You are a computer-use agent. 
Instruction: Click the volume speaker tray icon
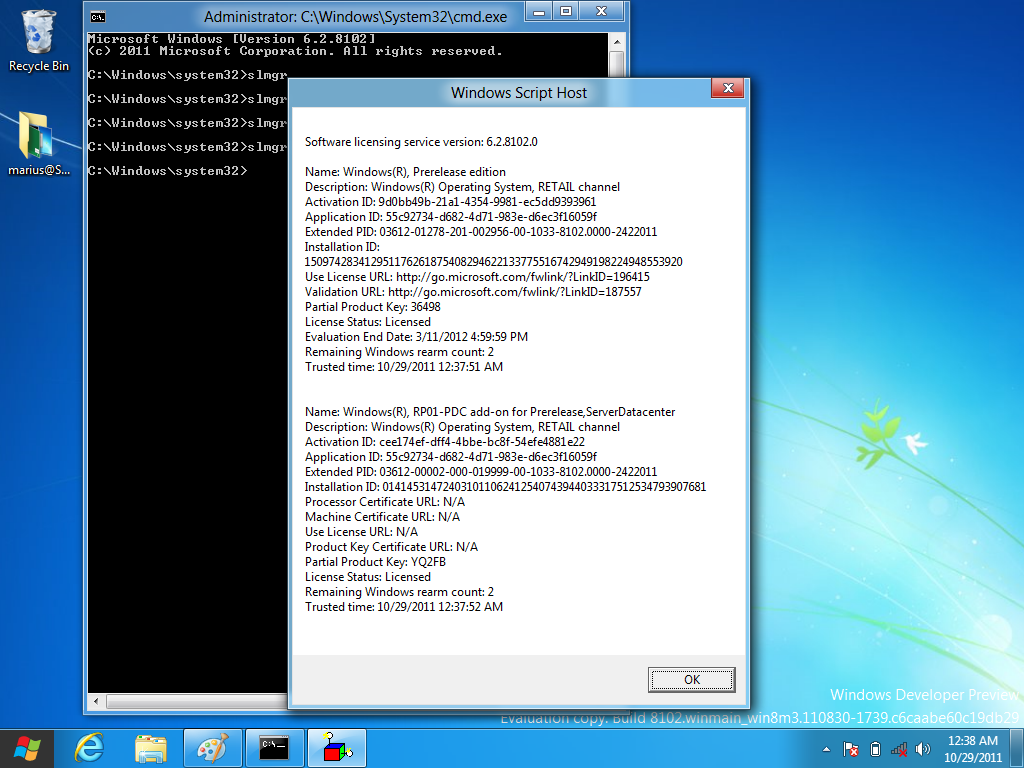(923, 749)
